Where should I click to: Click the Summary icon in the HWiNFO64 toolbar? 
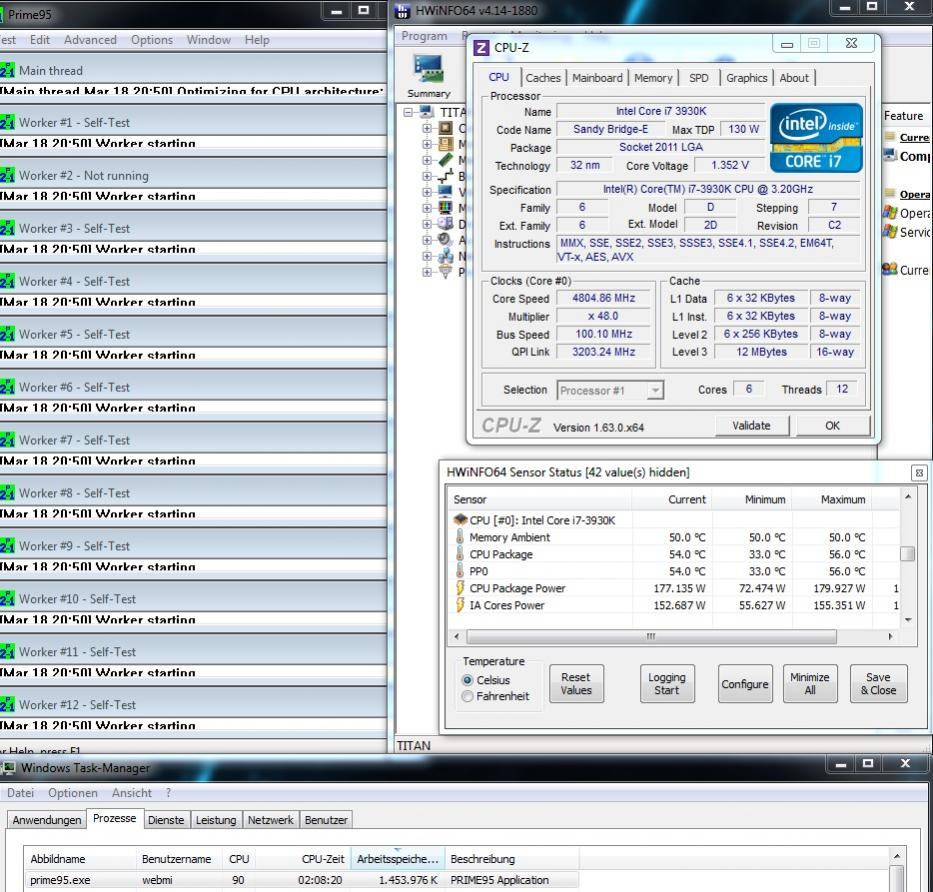428,76
